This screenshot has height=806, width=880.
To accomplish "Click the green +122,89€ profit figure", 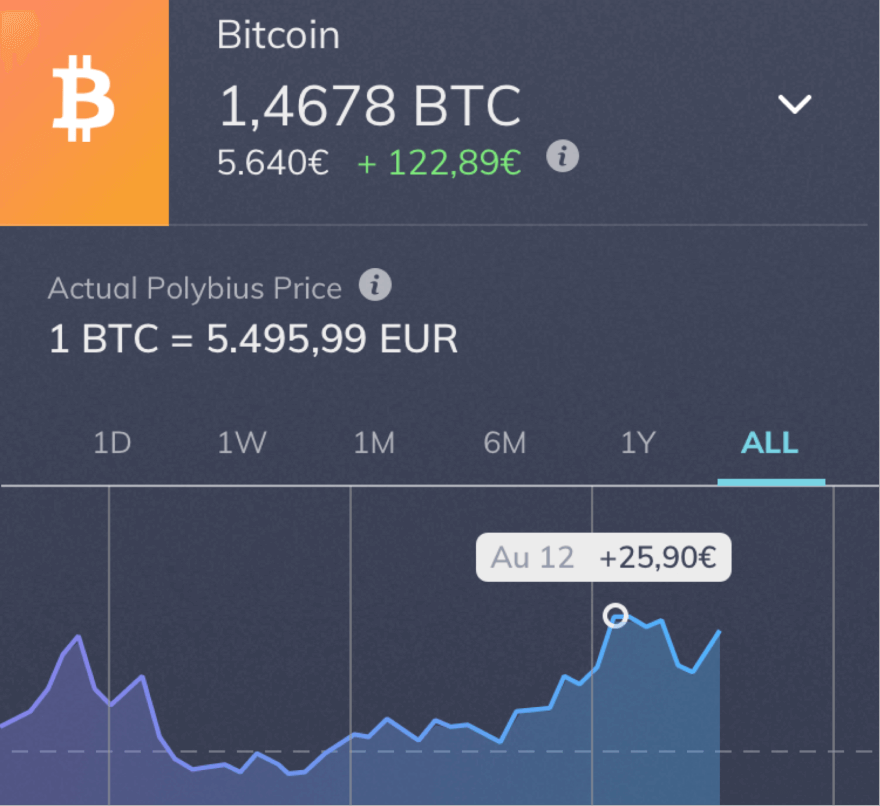I will (x=439, y=163).
